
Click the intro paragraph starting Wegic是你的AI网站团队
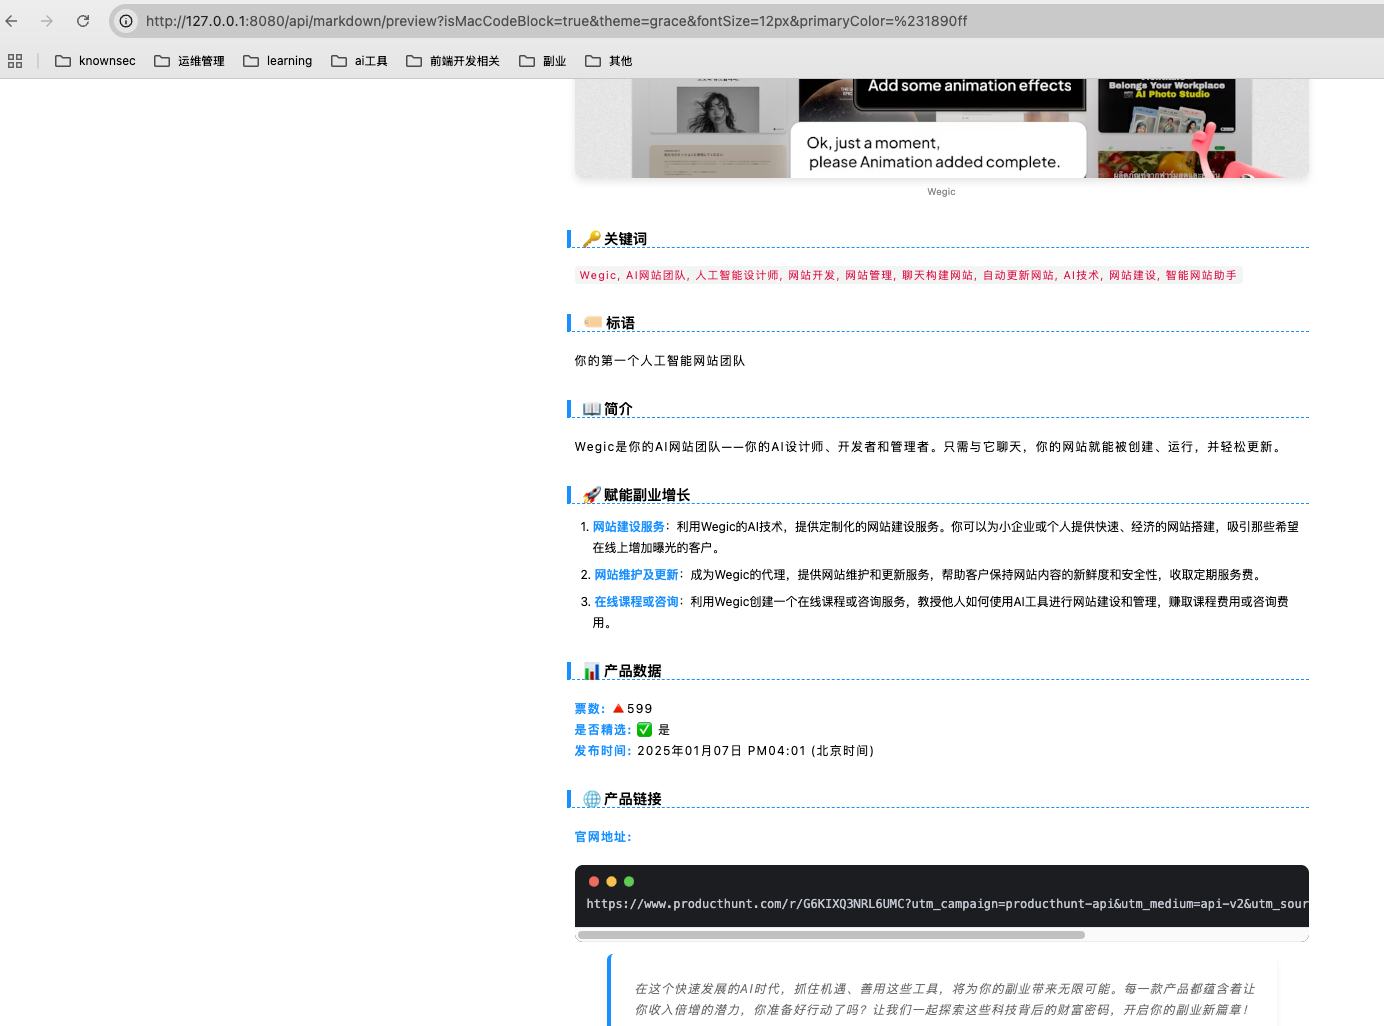930,447
